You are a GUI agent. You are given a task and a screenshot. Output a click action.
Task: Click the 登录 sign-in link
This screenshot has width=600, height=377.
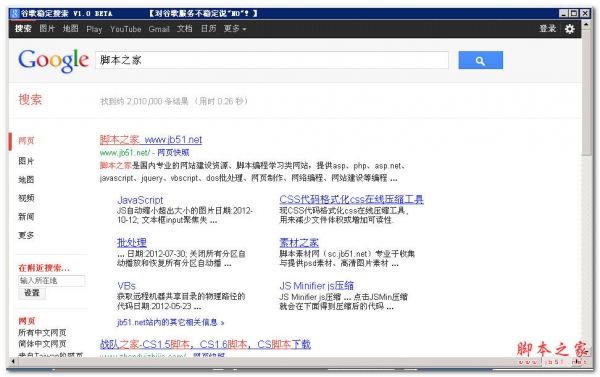point(548,29)
